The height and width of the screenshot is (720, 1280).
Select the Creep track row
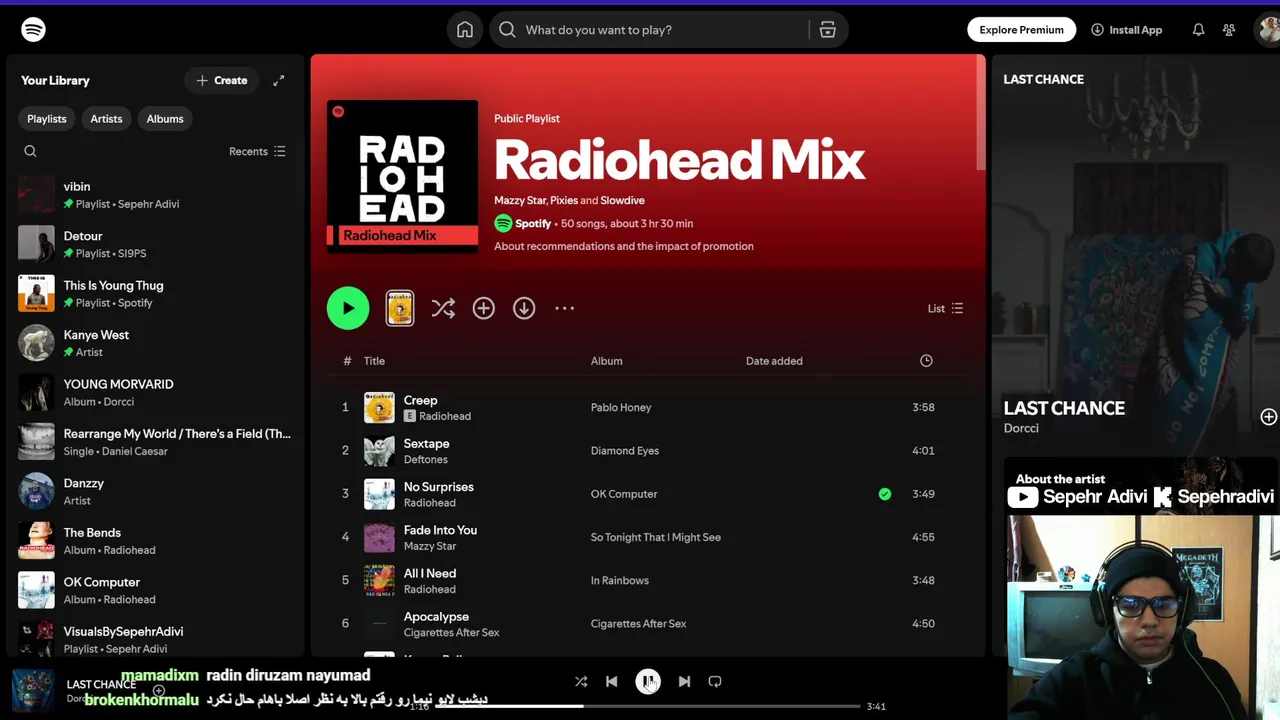[x=648, y=407]
